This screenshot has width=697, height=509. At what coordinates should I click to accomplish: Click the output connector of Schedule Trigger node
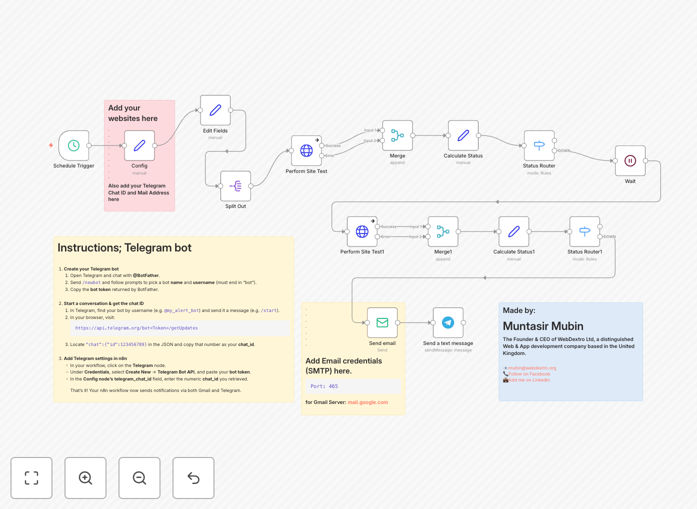tap(89, 145)
